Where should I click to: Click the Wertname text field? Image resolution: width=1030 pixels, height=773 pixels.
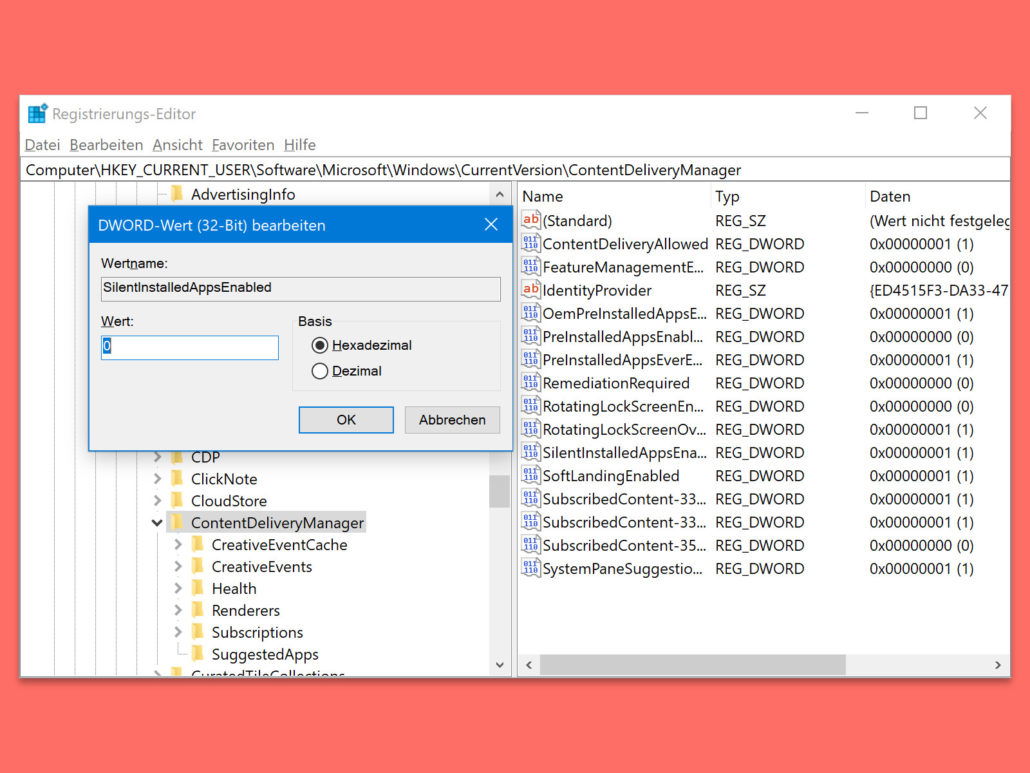[x=301, y=288]
